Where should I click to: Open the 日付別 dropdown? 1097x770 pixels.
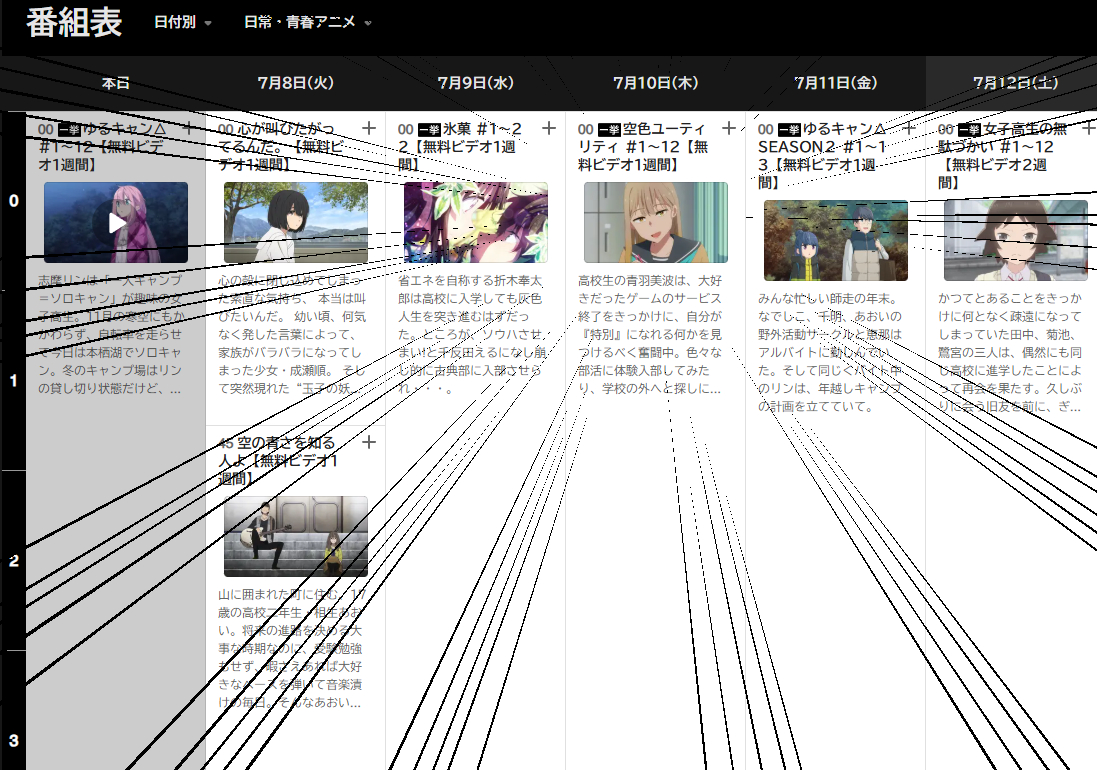coord(183,22)
